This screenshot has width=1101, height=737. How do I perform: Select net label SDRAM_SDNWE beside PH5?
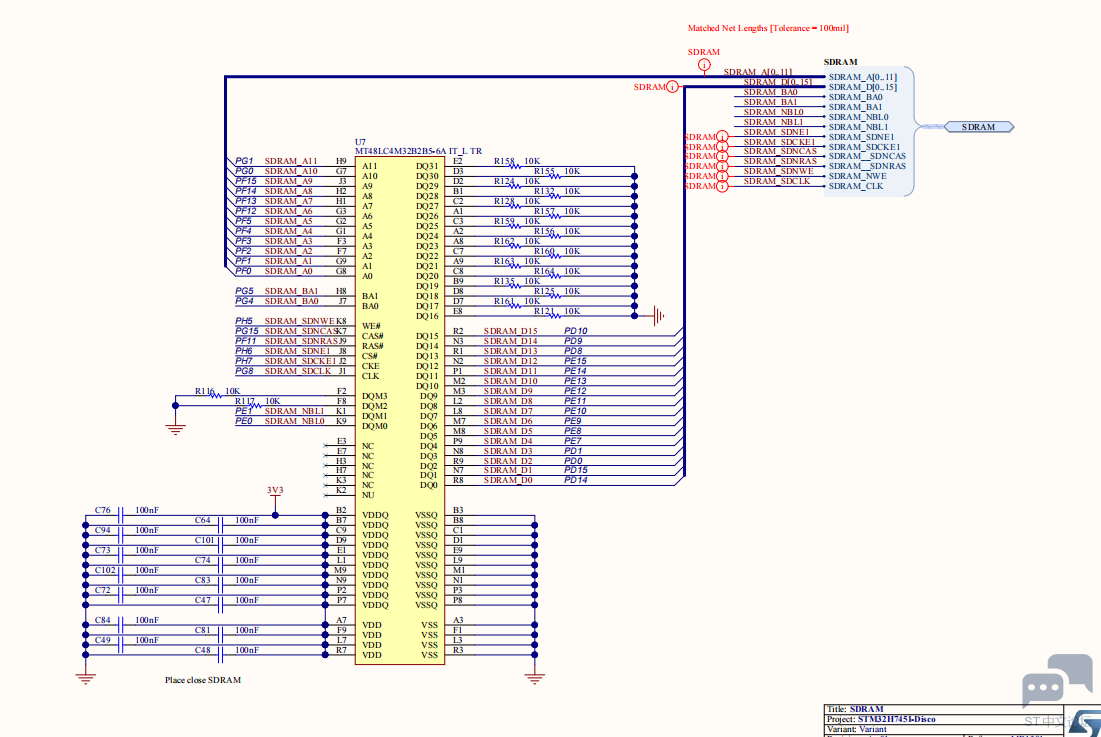300,321
